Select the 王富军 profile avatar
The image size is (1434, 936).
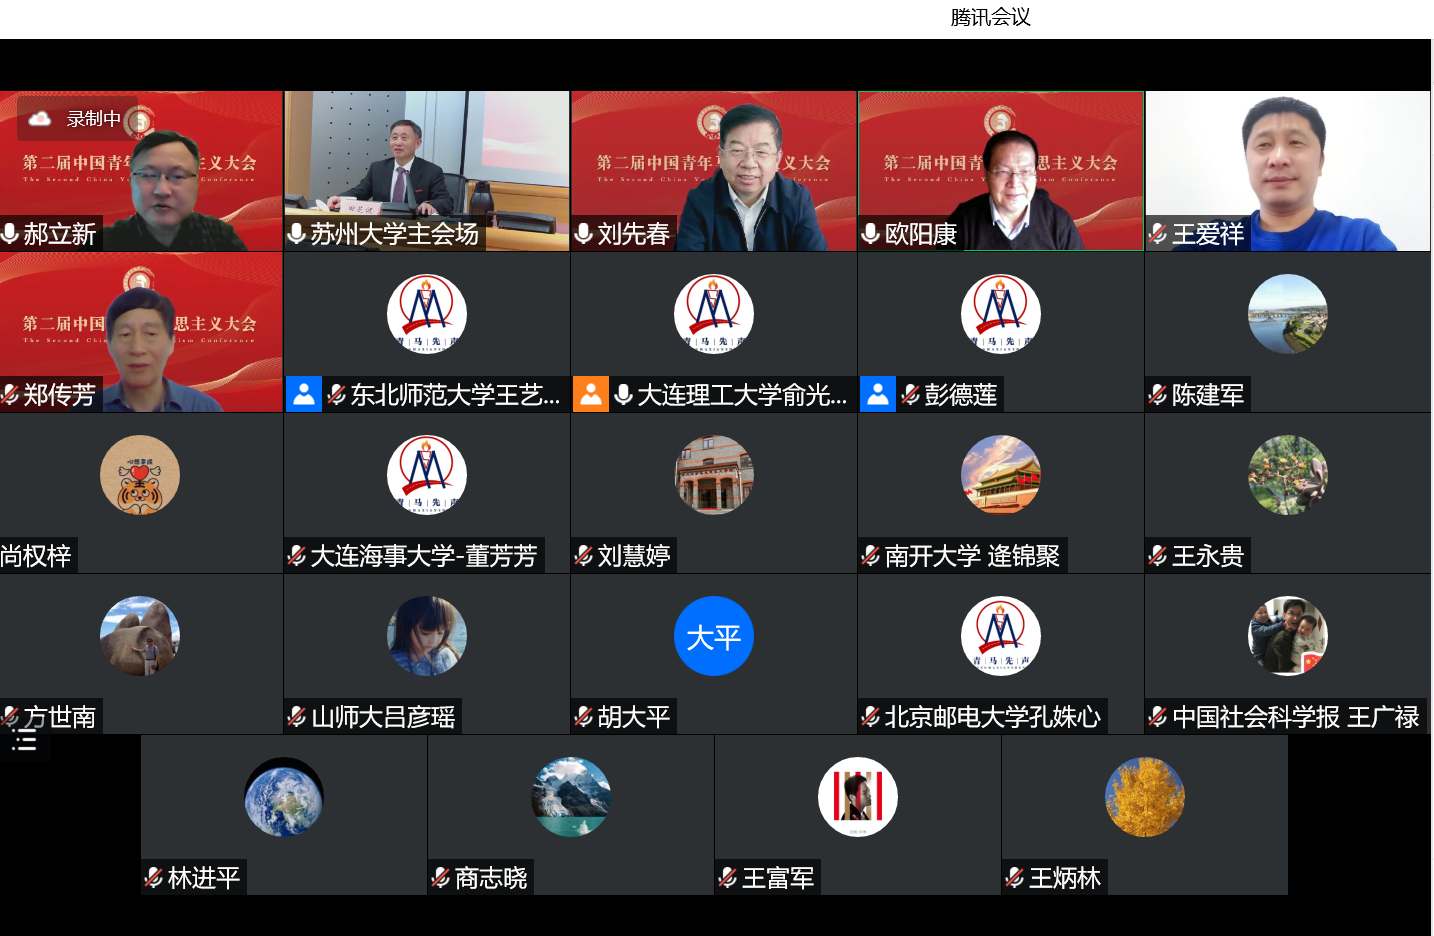pyautogui.click(x=857, y=797)
